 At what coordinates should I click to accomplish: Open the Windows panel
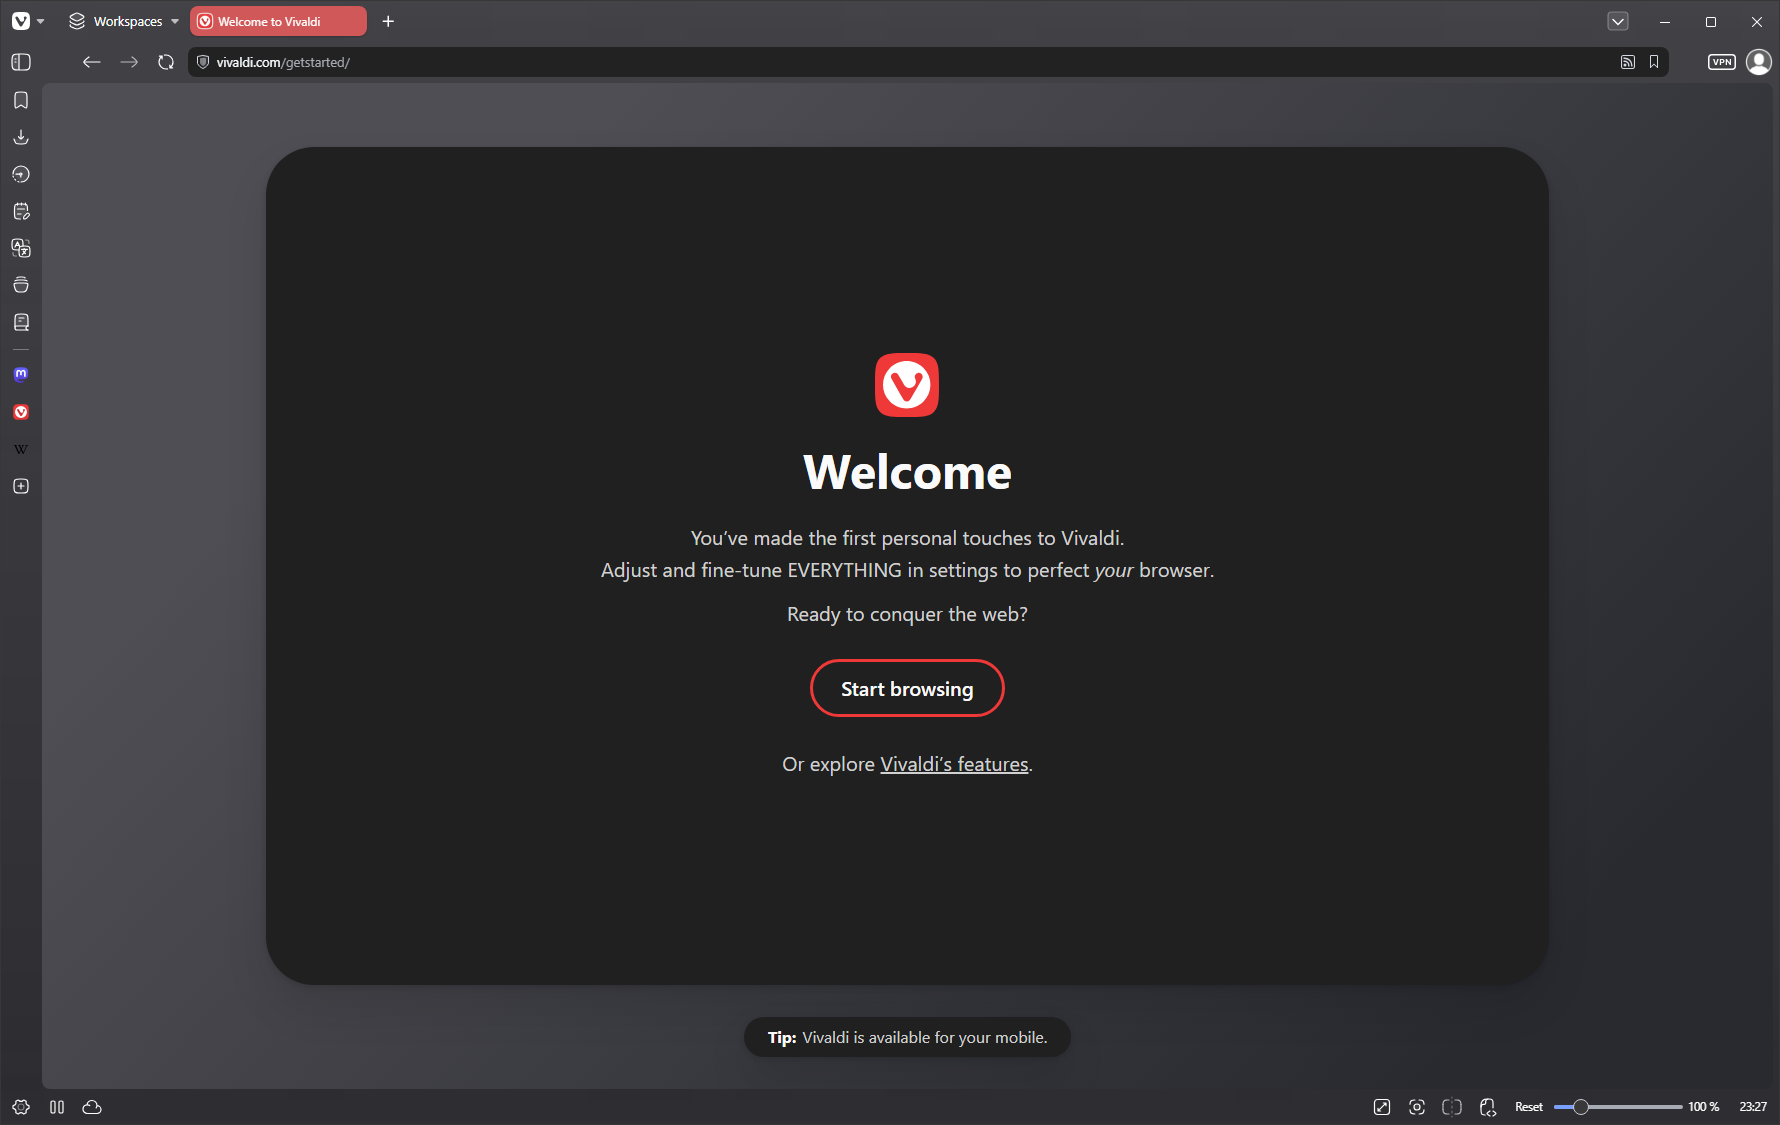[x=21, y=285]
